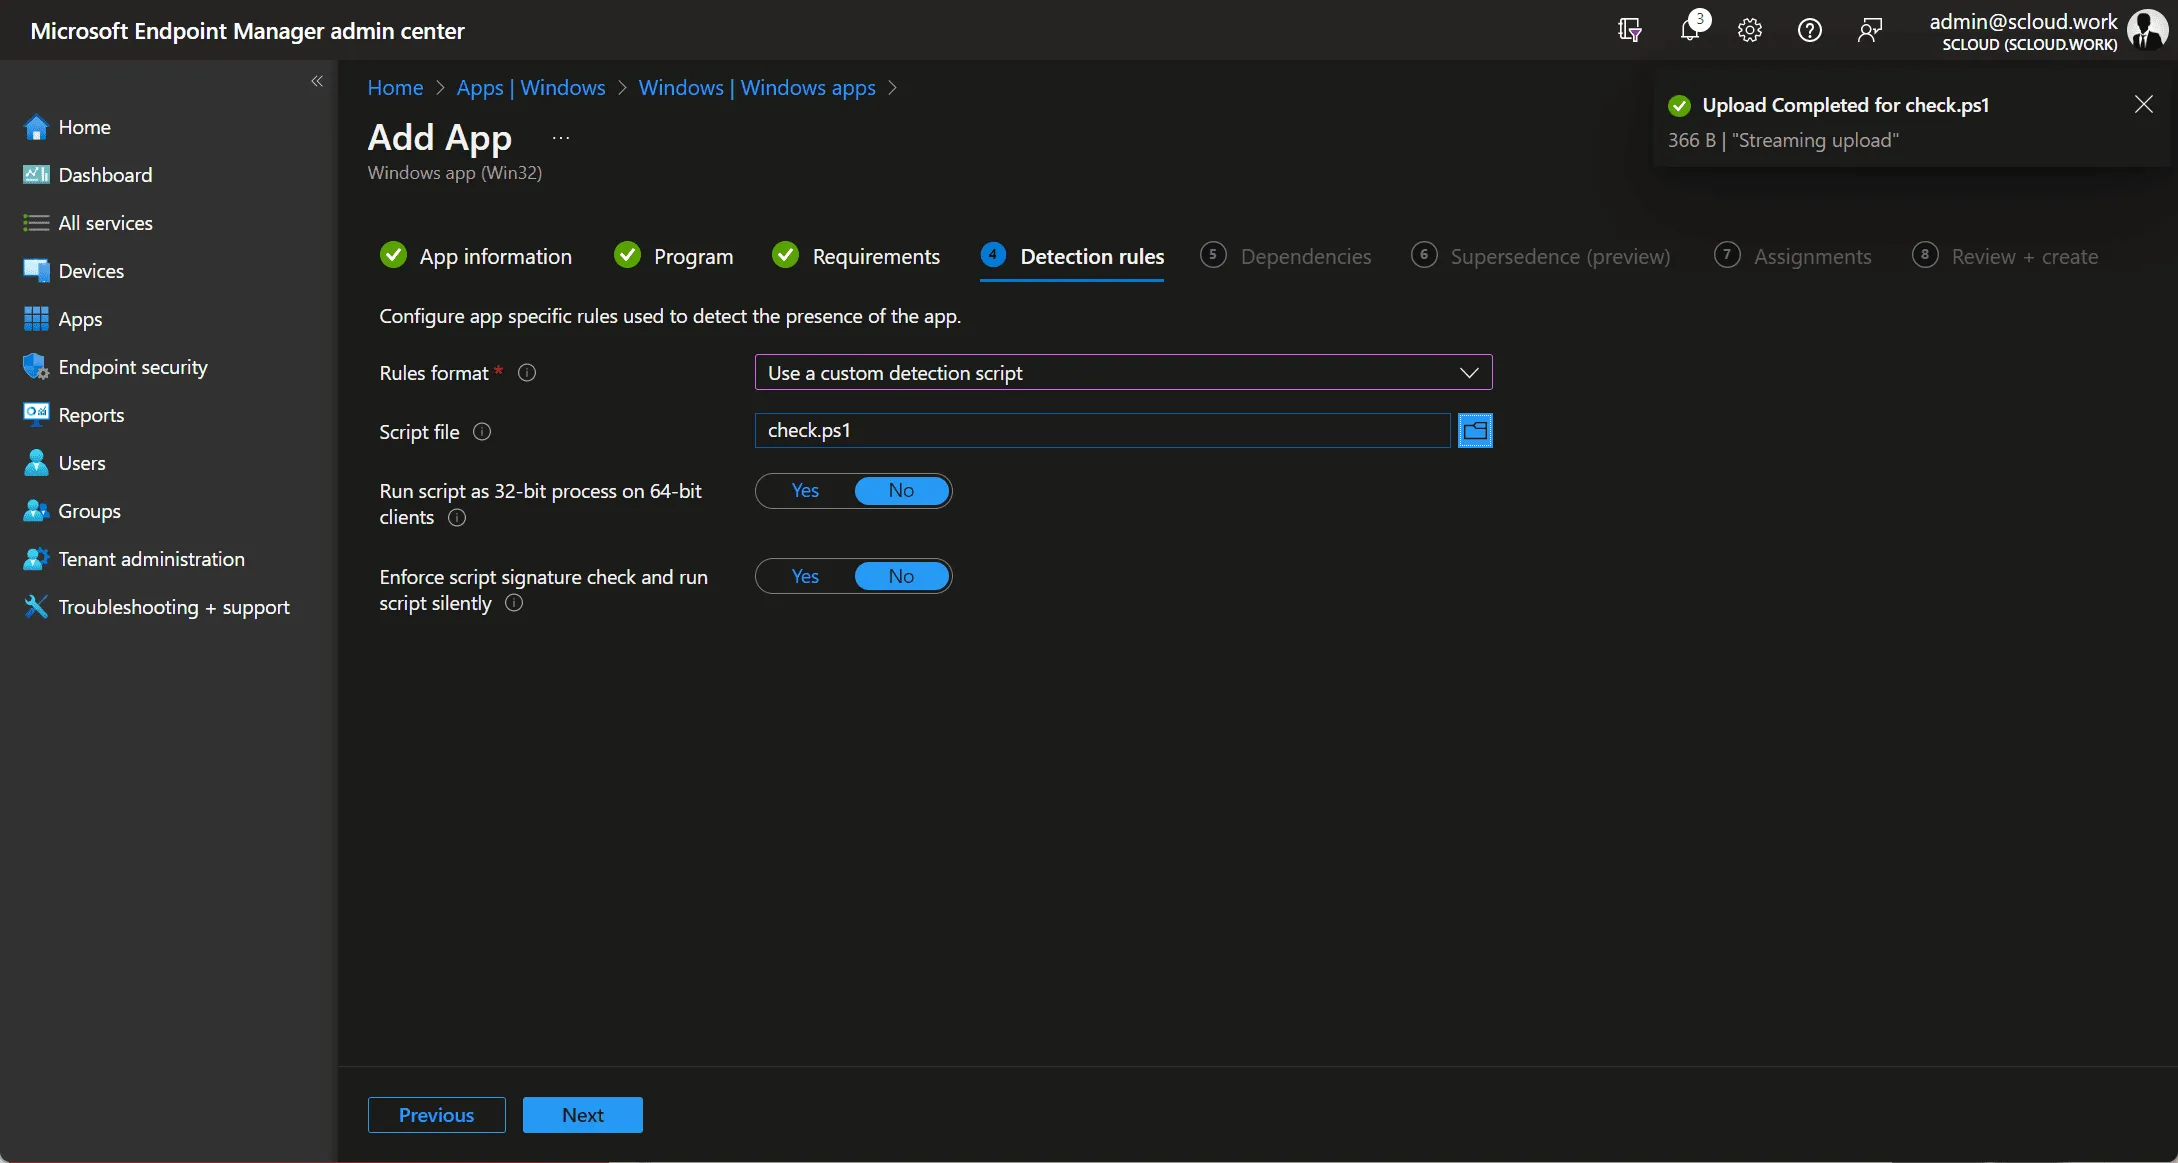The image size is (2178, 1163).
Task: Open Home breadcrumb link
Action: (x=395, y=88)
